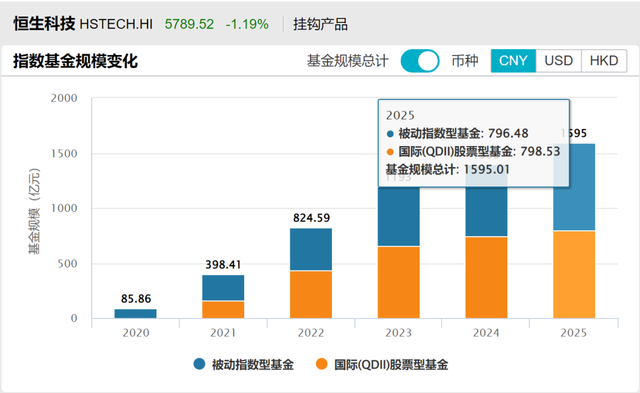The height and width of the screenshot is (393, 640).
Task: Click the orange 国际(QDII)股票型基金 legend dot
Action: pos(322,364)
